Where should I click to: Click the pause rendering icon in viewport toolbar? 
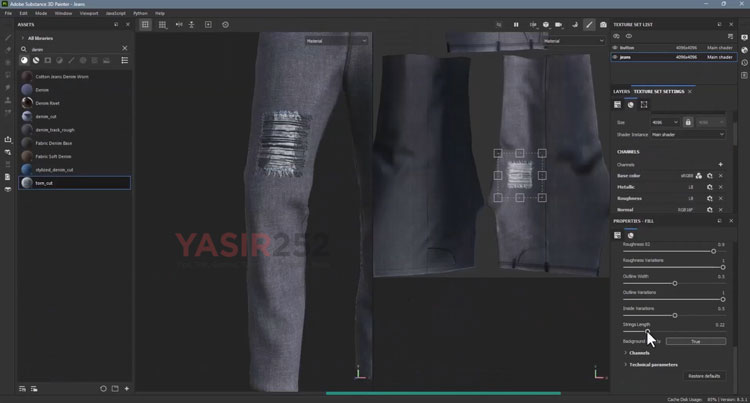pos(516,24)
